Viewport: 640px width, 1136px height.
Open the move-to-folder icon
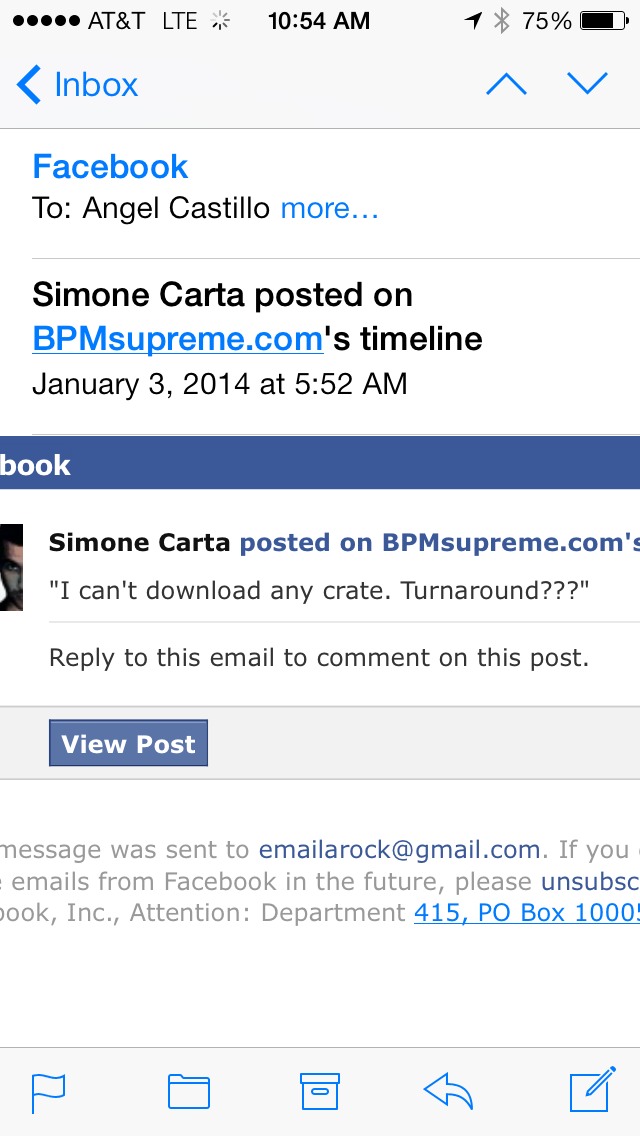188,1091
